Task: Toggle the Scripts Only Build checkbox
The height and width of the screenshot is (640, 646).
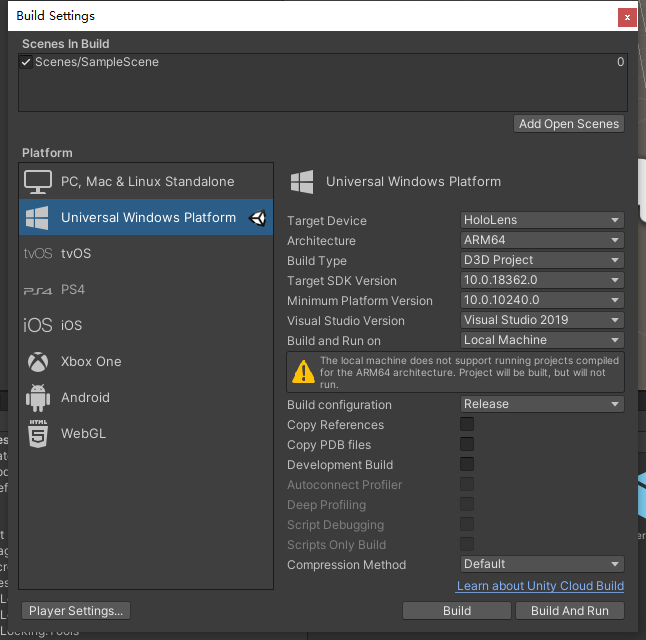Action: tap(467, 544)
